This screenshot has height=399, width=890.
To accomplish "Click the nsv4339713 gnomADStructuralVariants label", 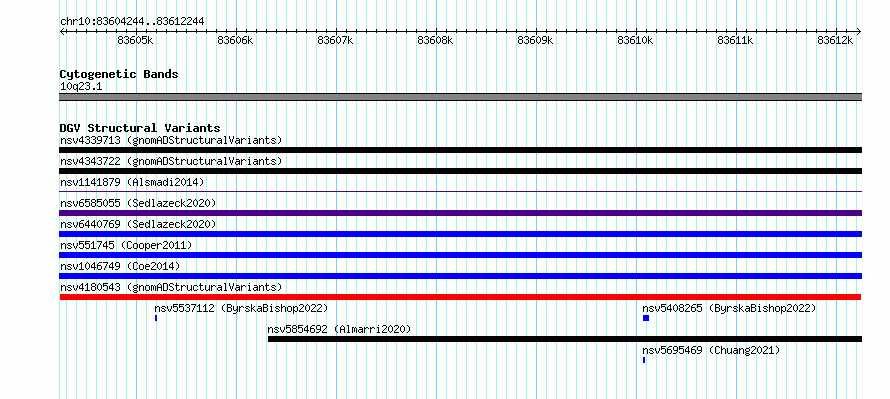I will (x=171, y=140).
